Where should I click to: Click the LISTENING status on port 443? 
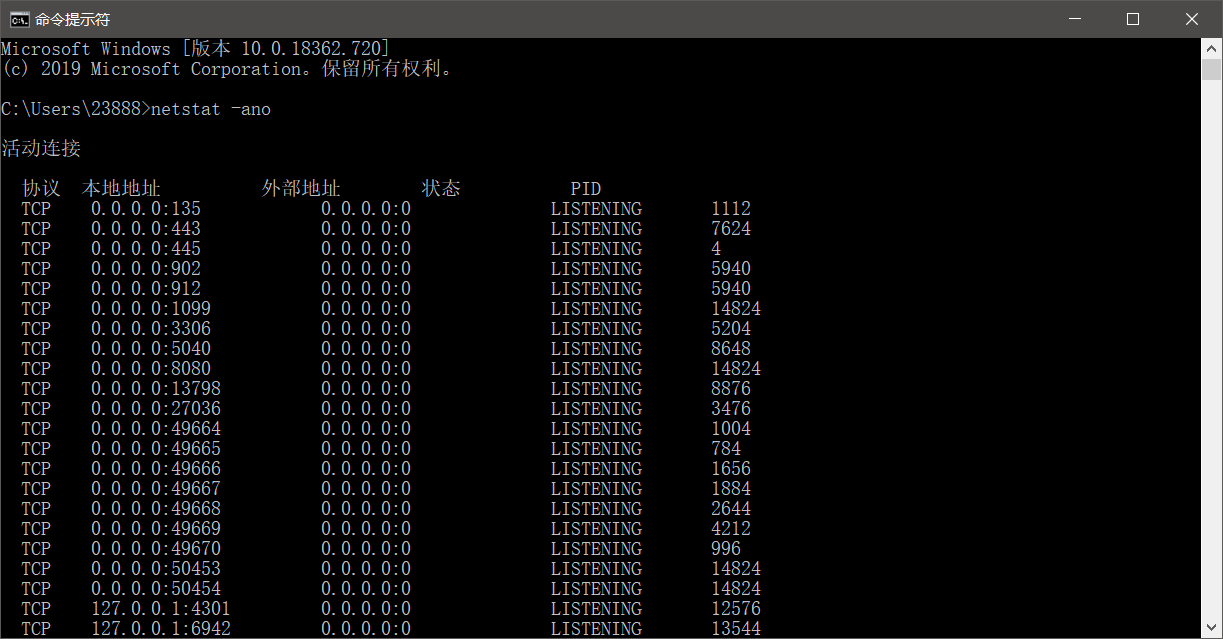(596, 228)
